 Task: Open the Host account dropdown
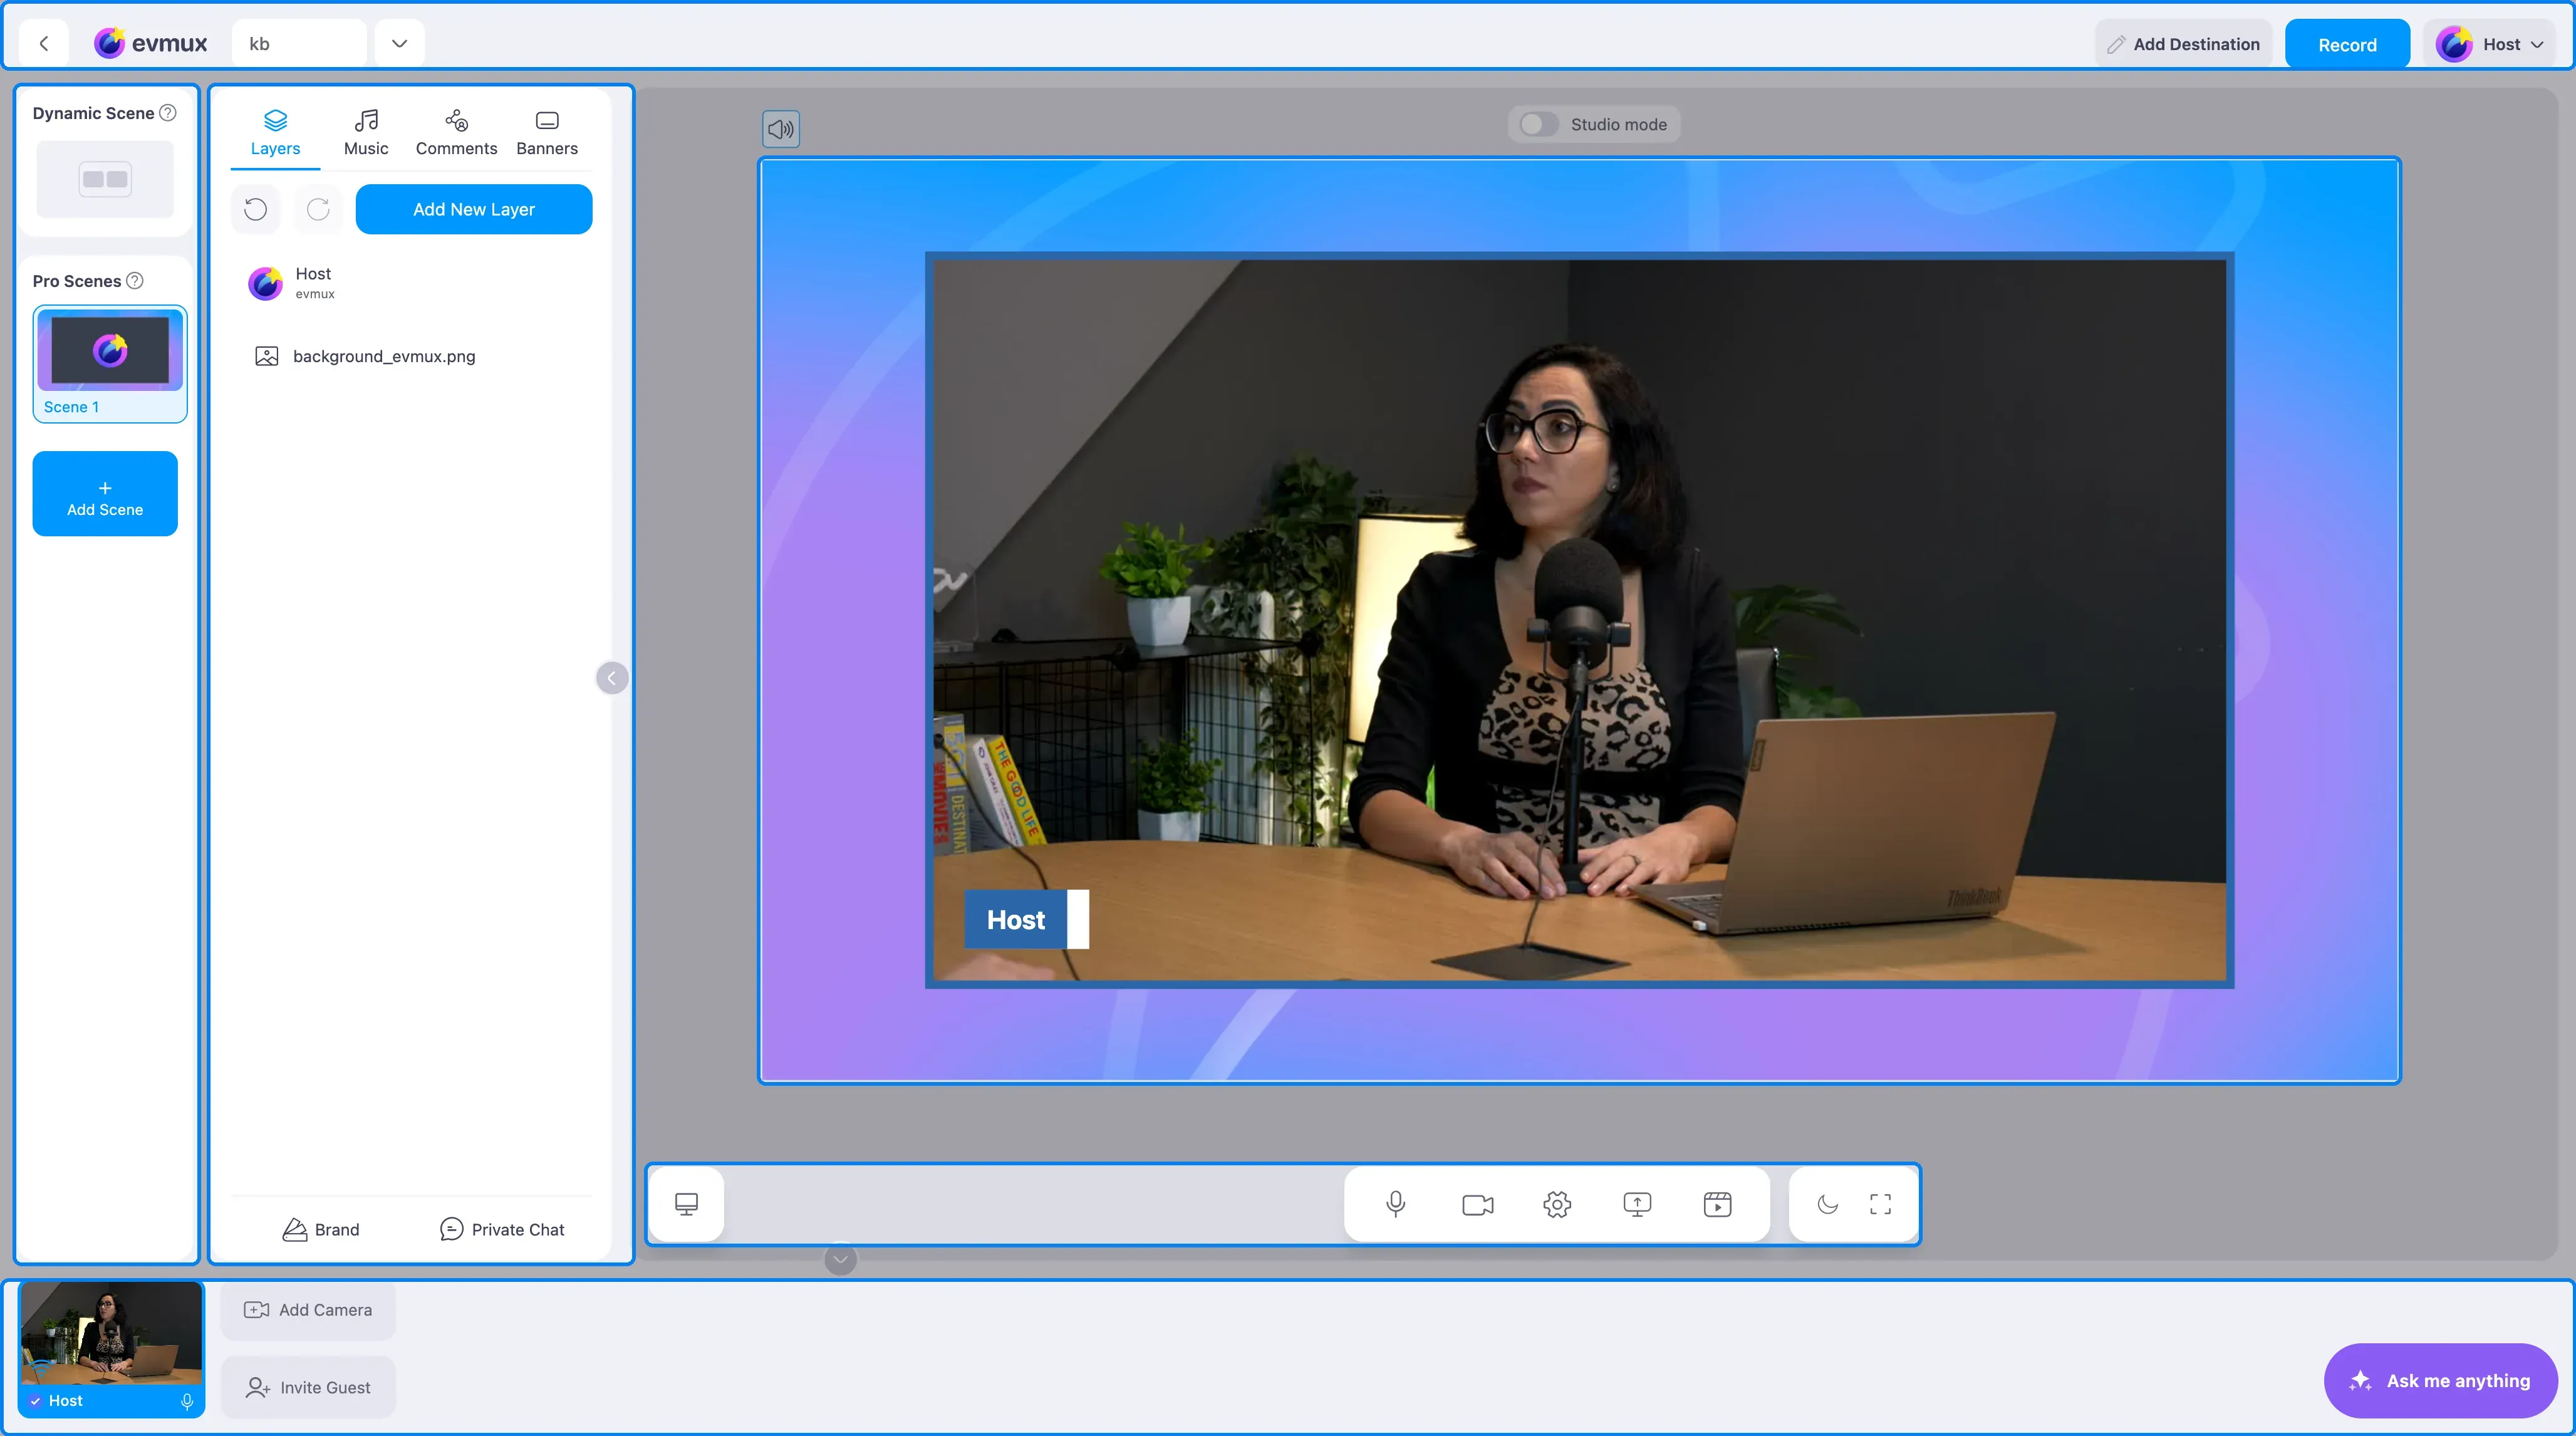(x=2489, y=44)
